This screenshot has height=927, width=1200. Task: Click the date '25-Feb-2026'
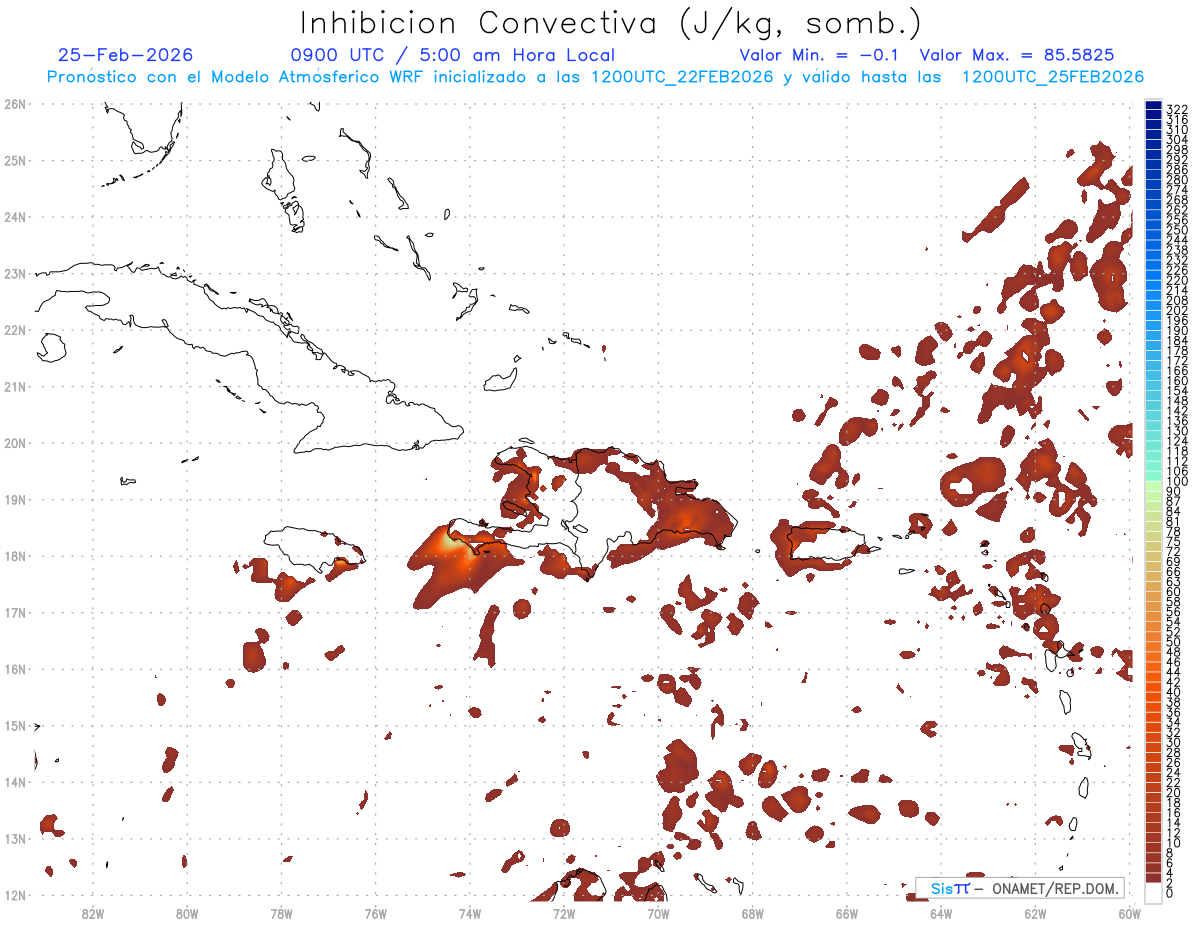click(x=126, y=55)
